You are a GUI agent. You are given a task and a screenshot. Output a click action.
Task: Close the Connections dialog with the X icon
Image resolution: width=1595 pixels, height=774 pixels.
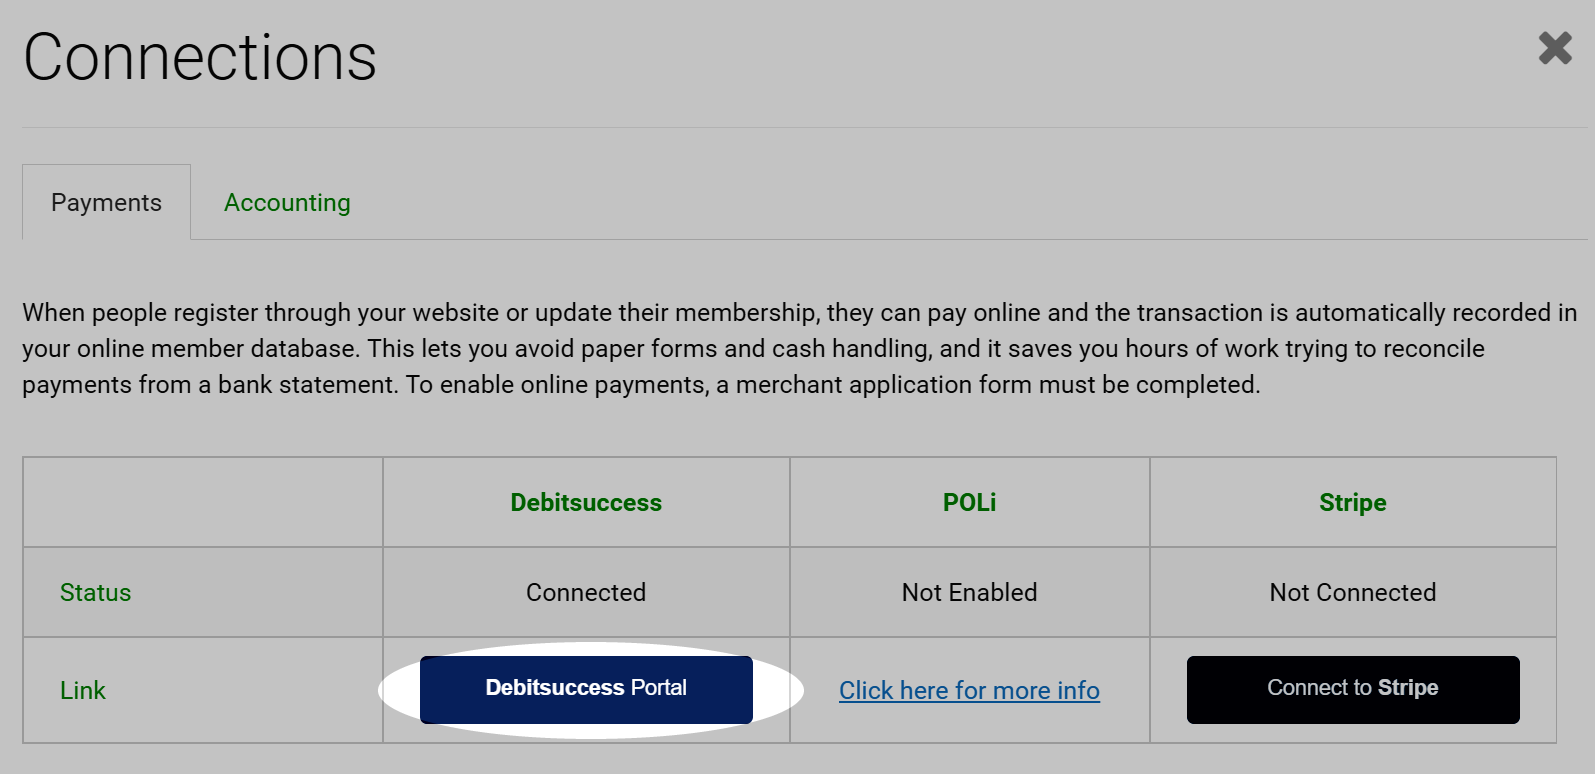pos(1555,47)
